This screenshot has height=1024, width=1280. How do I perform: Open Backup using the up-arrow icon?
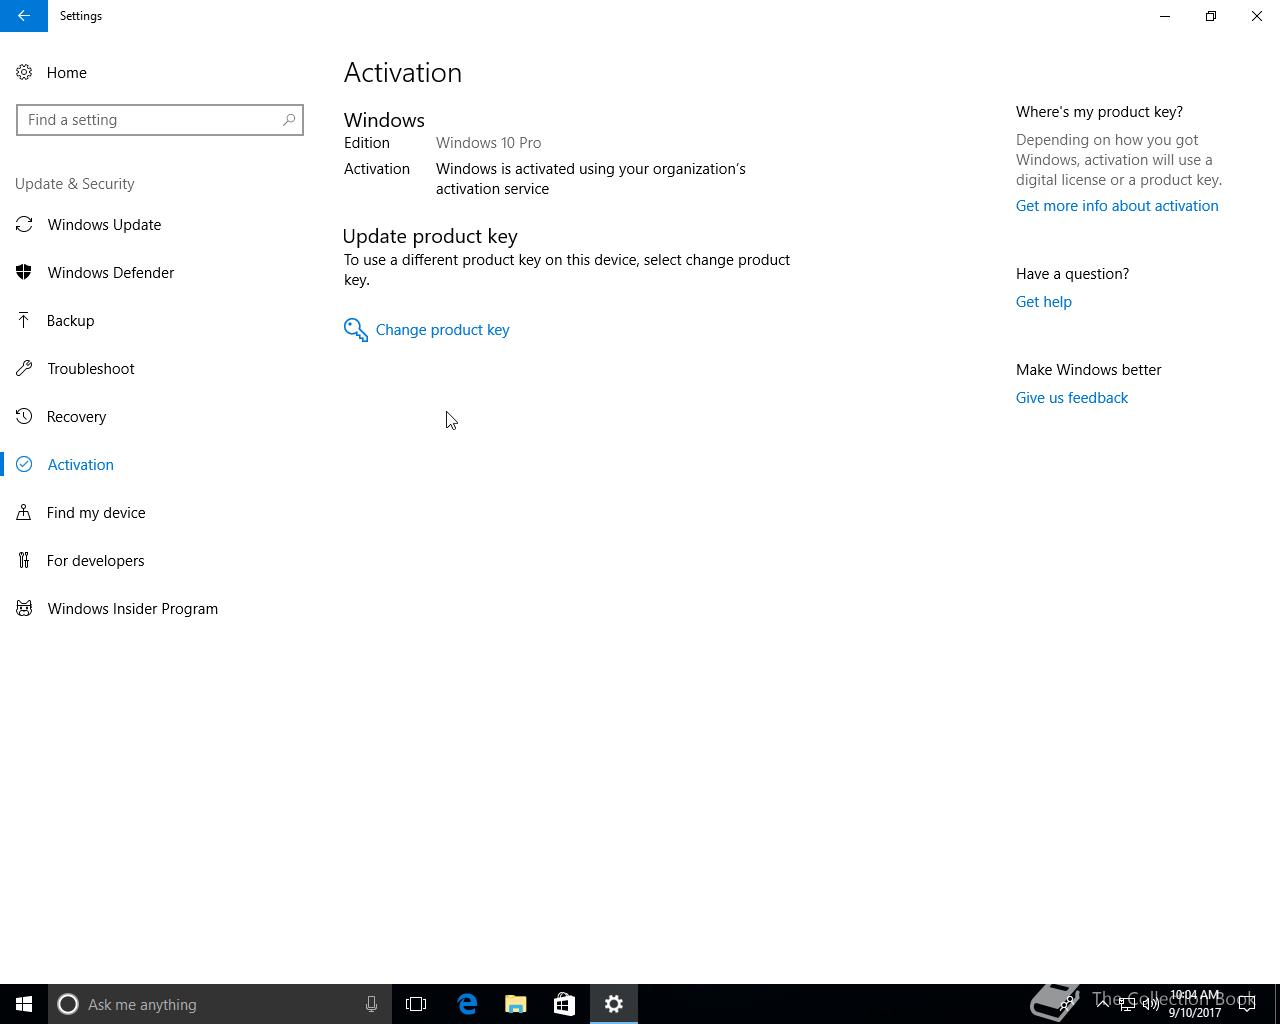[24, 321]
